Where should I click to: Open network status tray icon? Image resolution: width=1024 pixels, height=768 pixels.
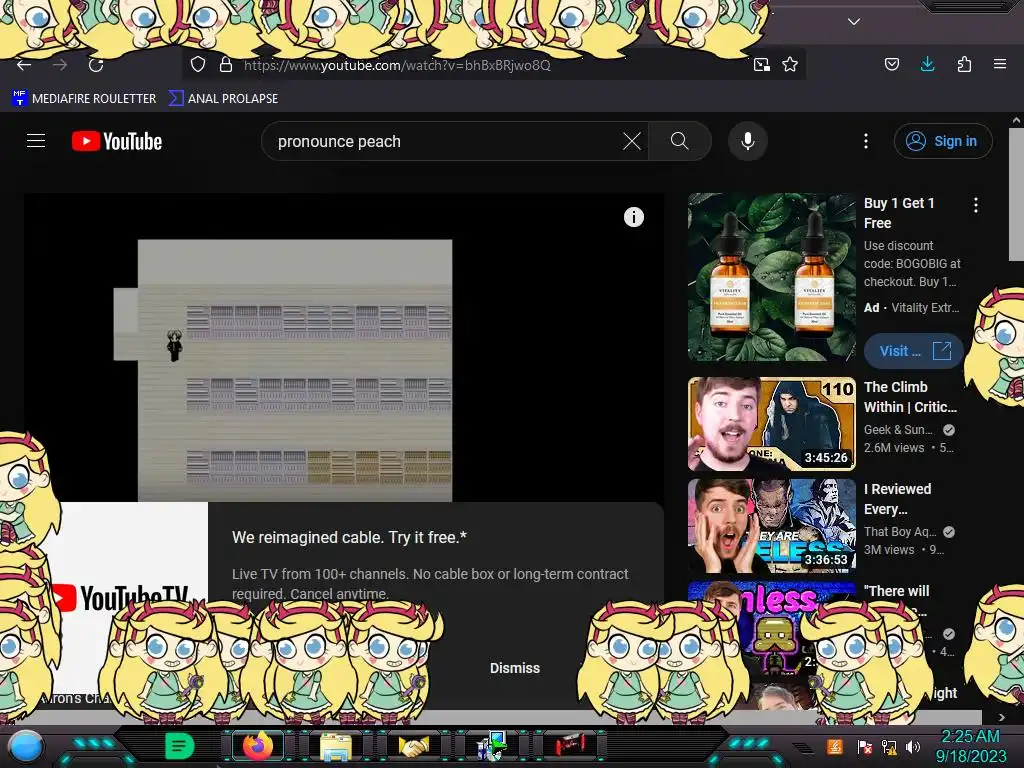[889, 746]
